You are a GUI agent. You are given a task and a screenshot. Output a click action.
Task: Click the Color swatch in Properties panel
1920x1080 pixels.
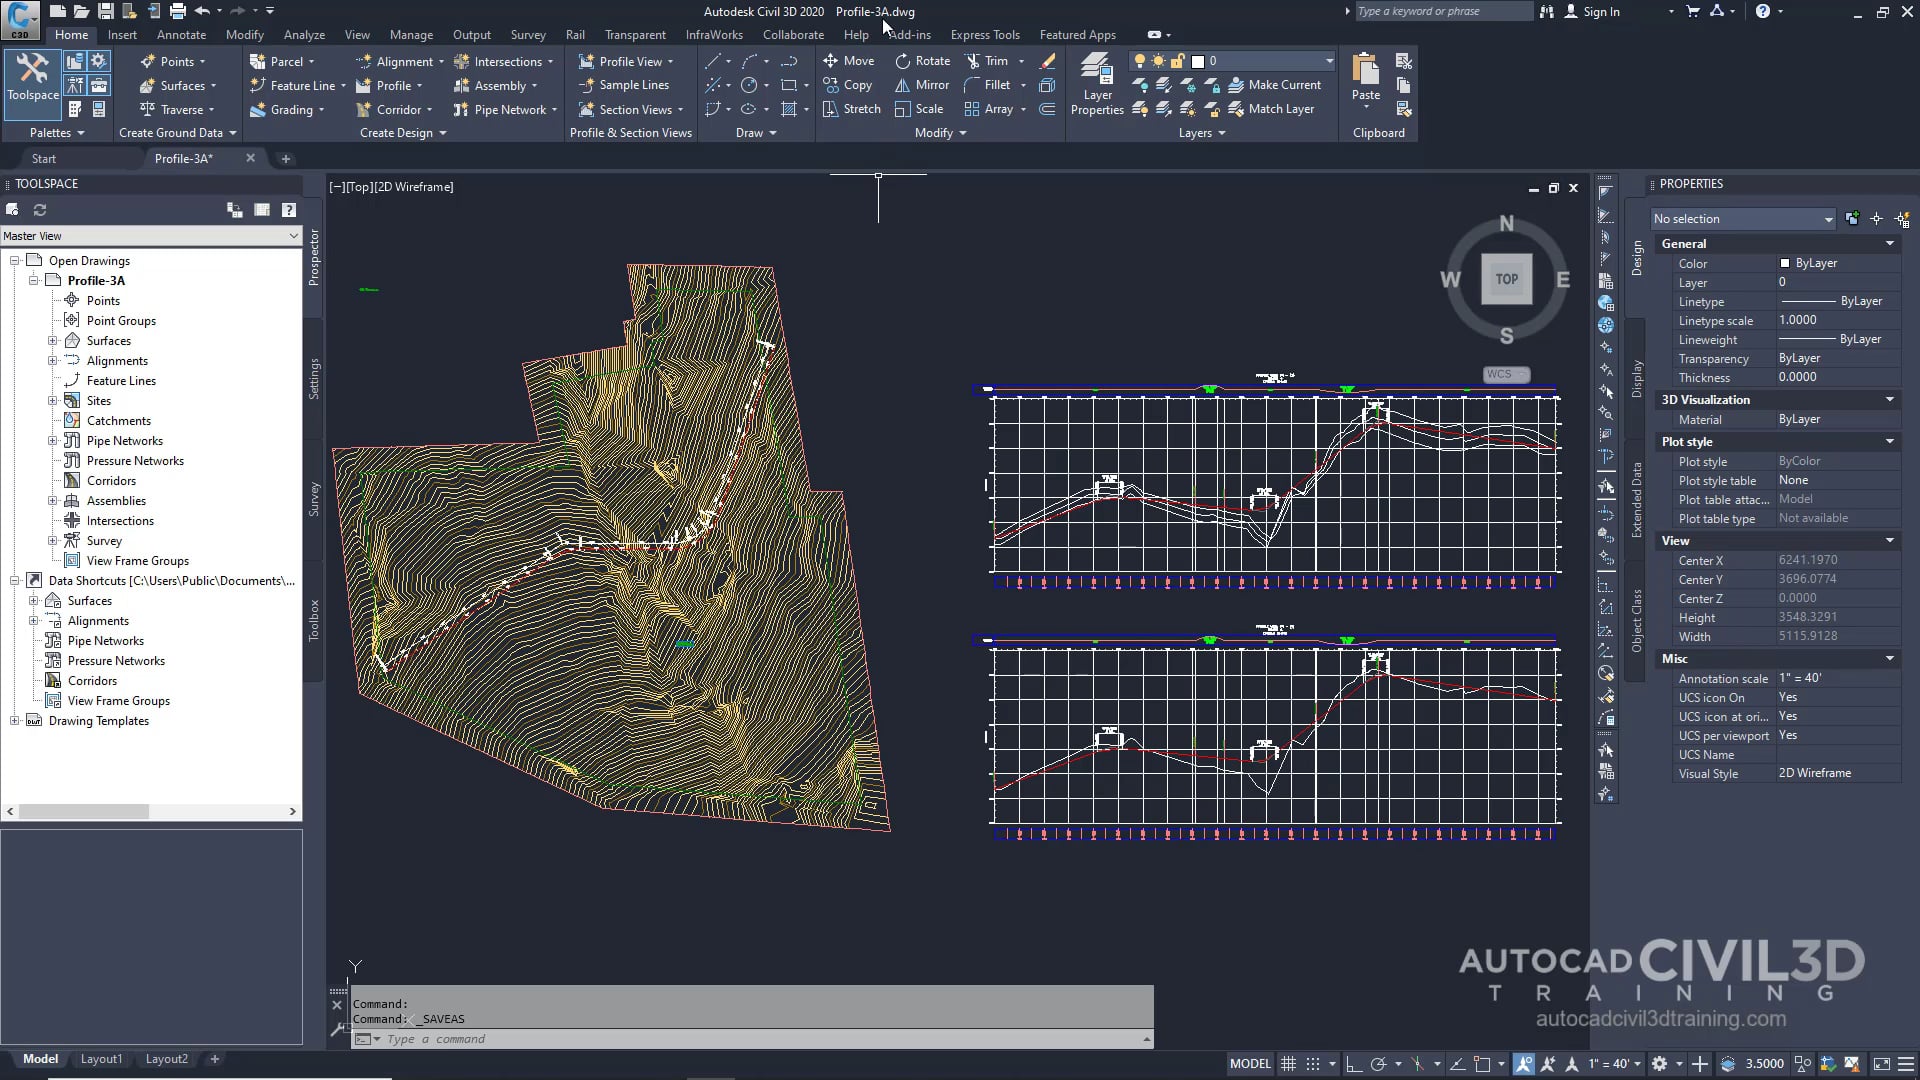coord(1786,263)
